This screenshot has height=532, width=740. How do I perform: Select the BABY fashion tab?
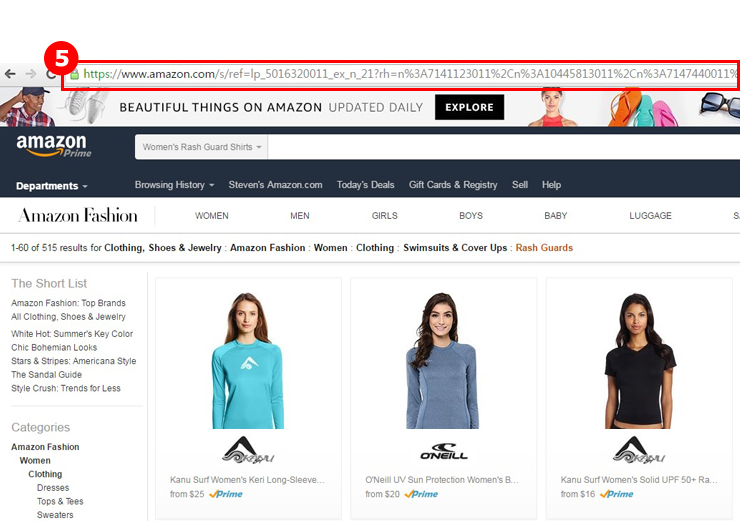(x=555, y=216)
